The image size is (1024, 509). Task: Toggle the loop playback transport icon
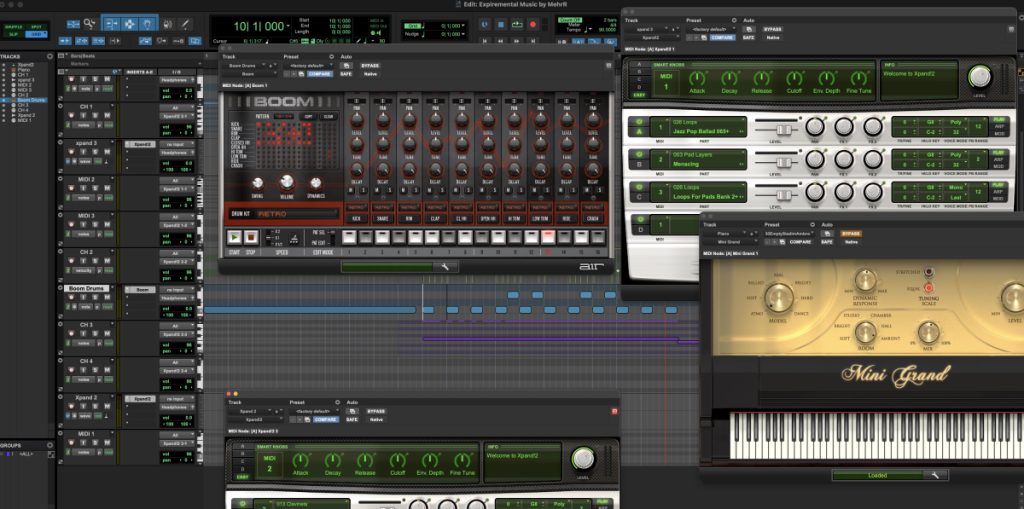pyautogui.click(x=517, y=24)
